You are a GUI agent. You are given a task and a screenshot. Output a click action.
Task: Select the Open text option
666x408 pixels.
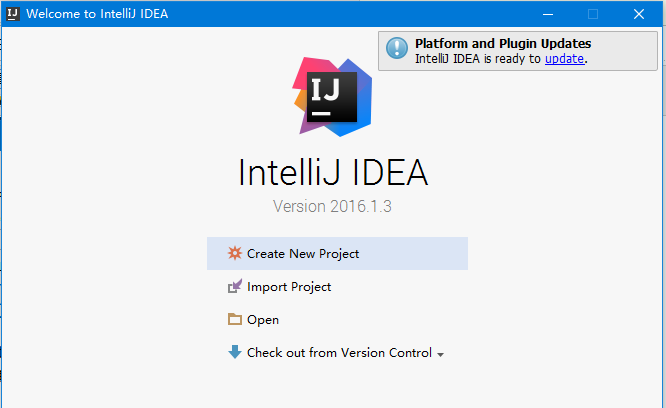coord(263,320)
